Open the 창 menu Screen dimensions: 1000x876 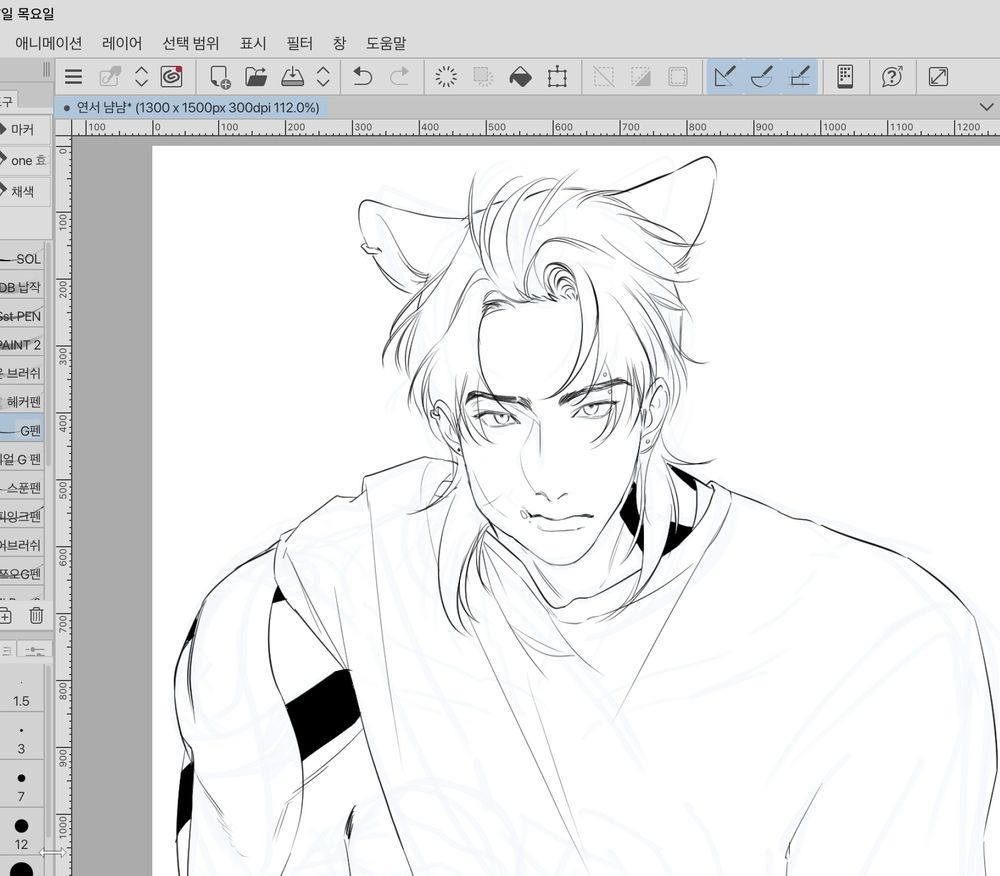(339, 43)
